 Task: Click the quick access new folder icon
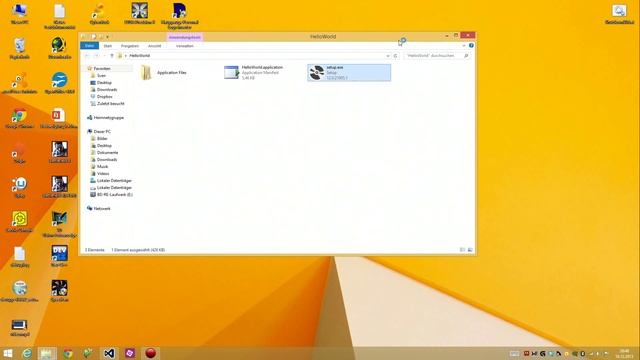(101, 37)
